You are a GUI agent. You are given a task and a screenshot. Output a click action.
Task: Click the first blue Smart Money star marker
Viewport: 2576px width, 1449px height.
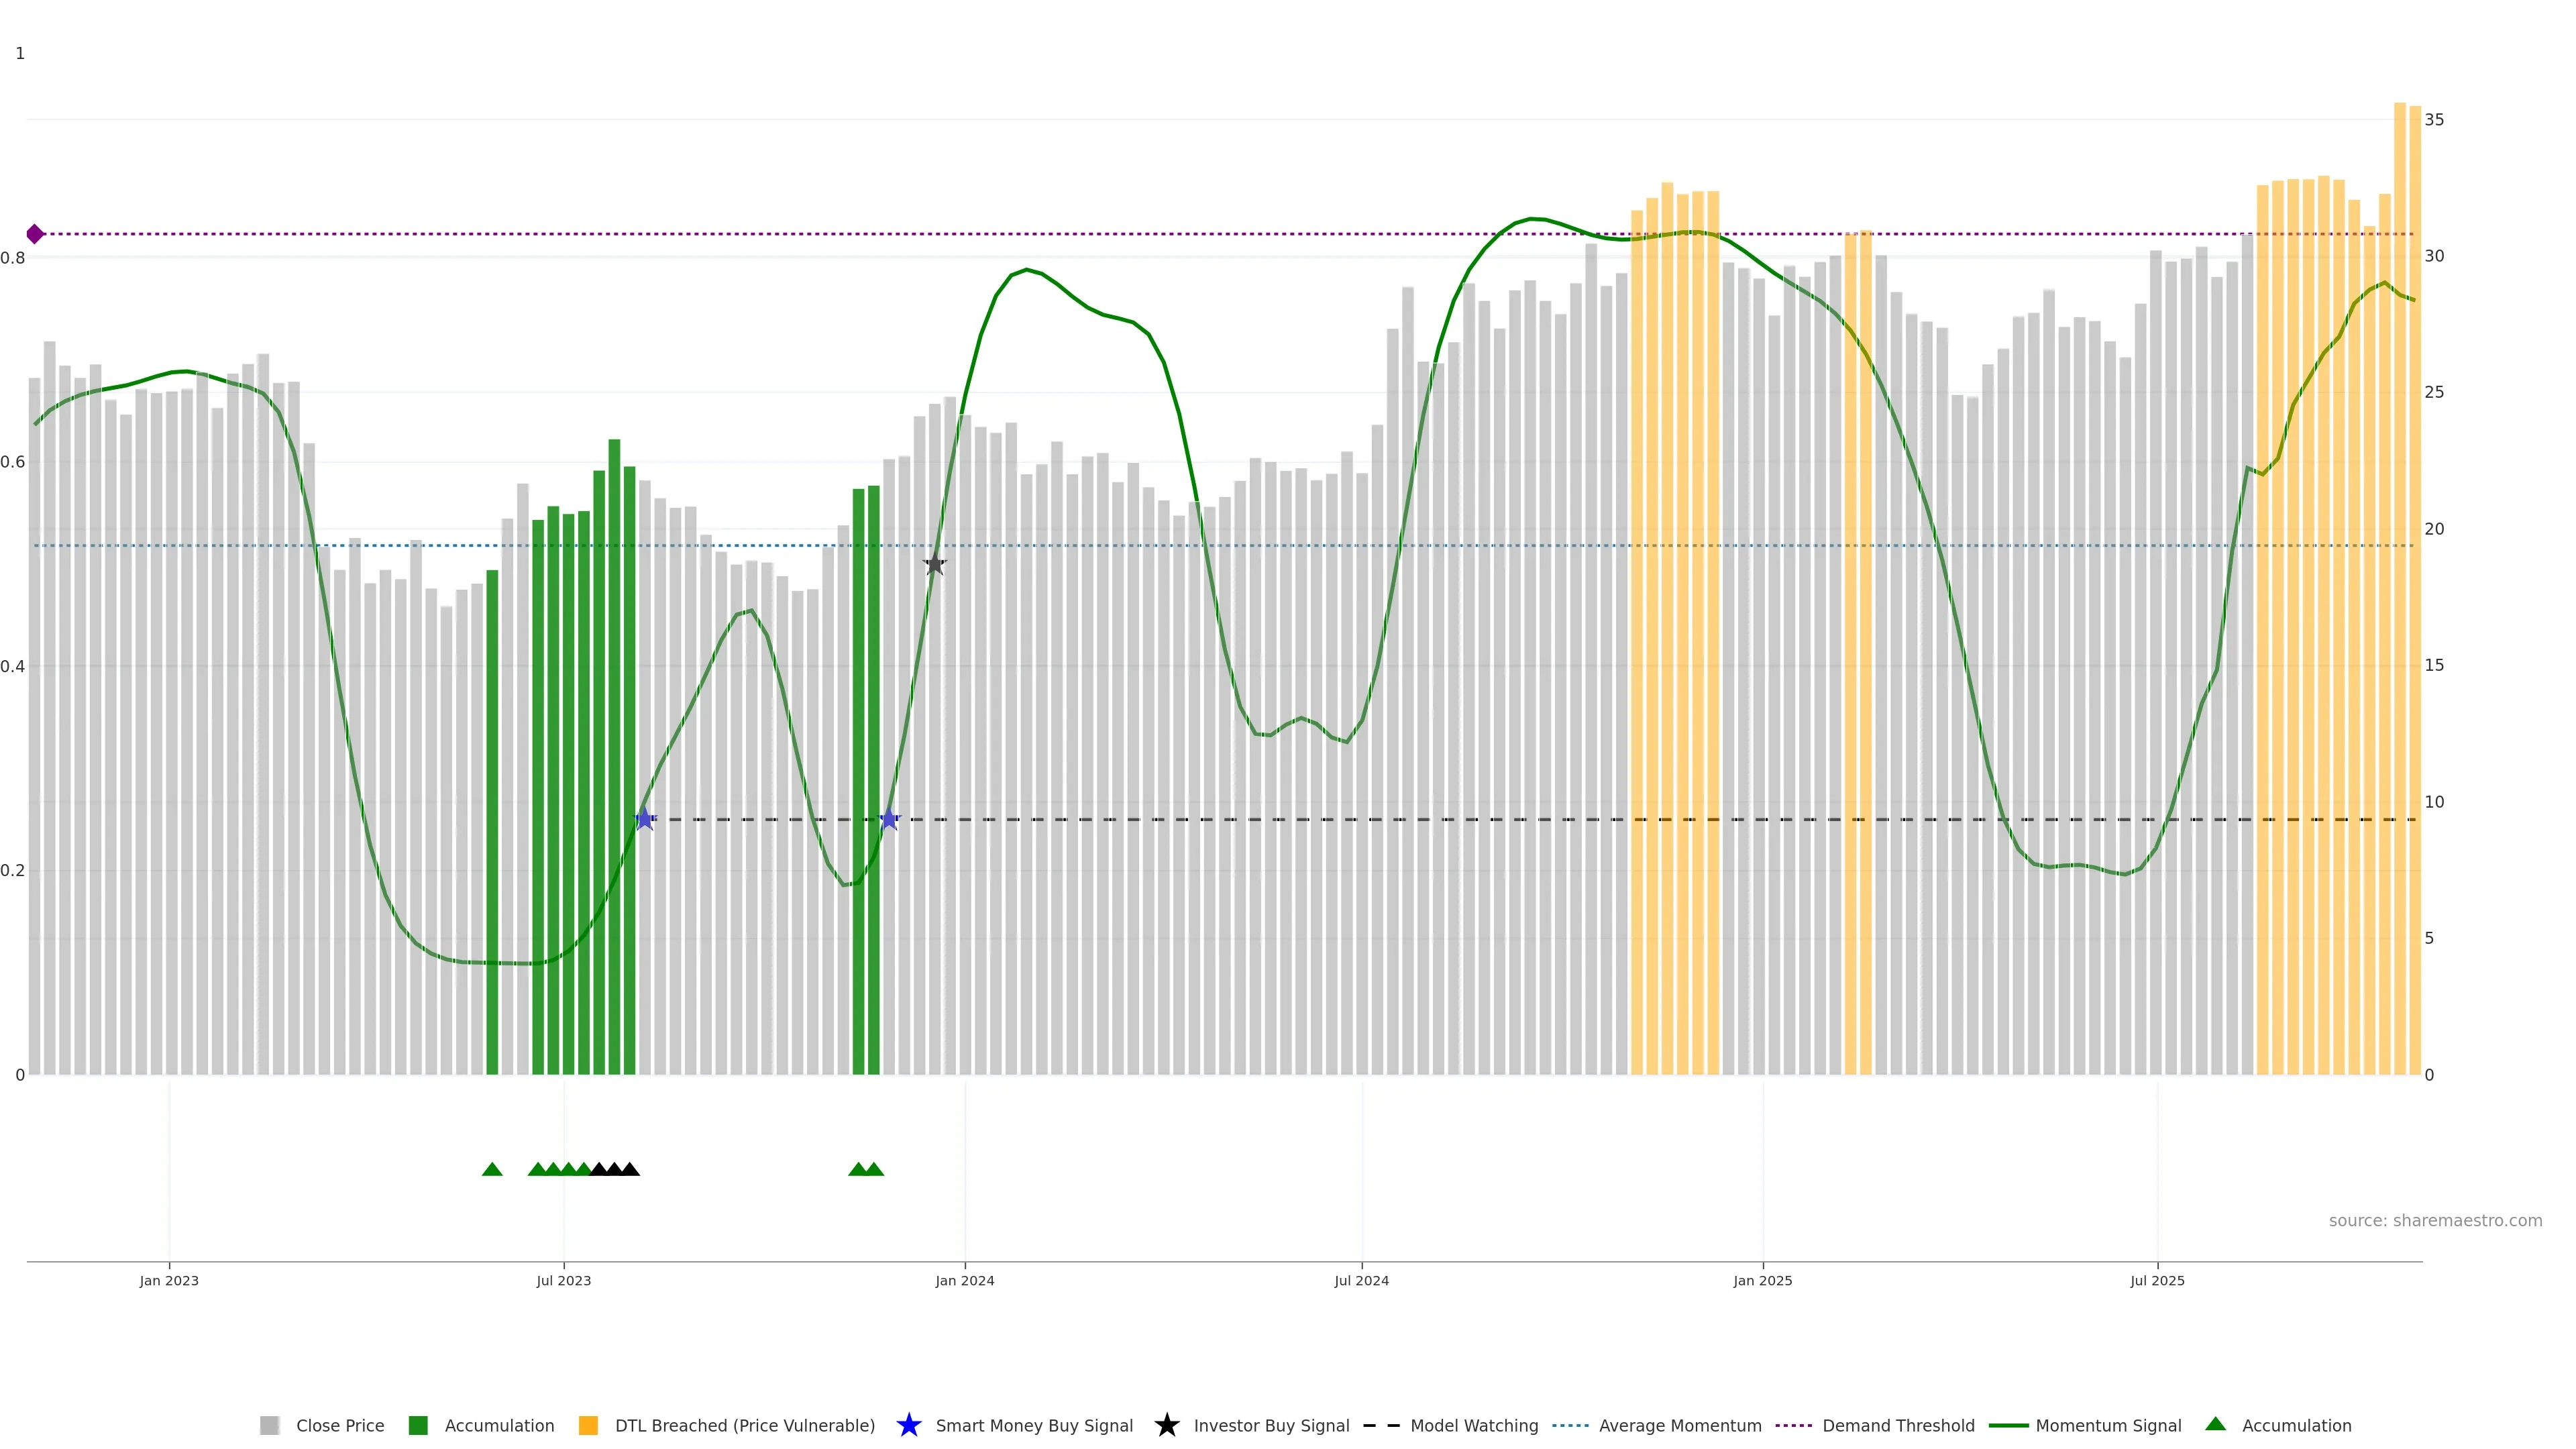(x=645, y=819)
